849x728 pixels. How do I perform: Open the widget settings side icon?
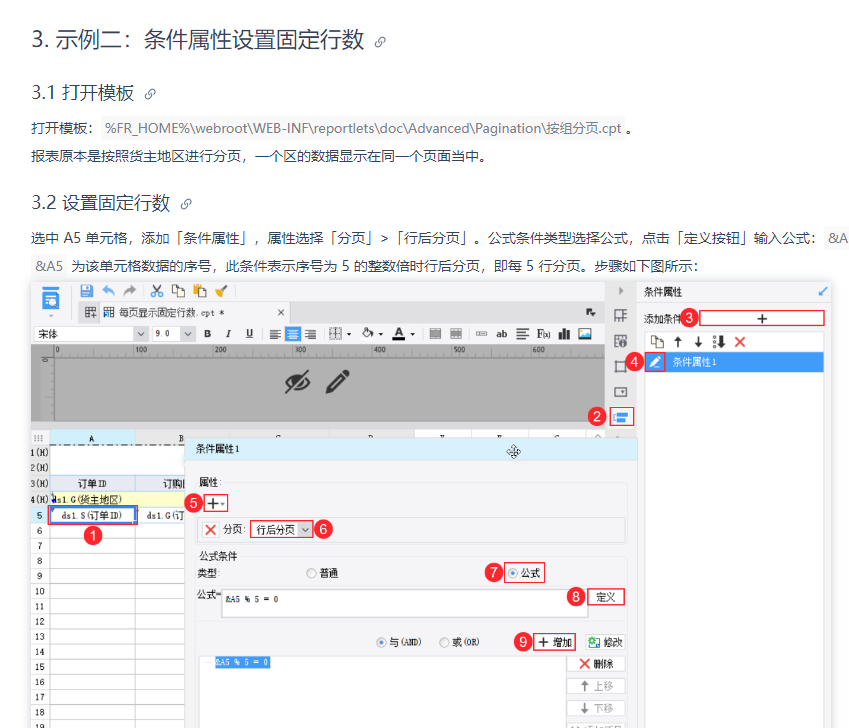[x=621, y=392]
